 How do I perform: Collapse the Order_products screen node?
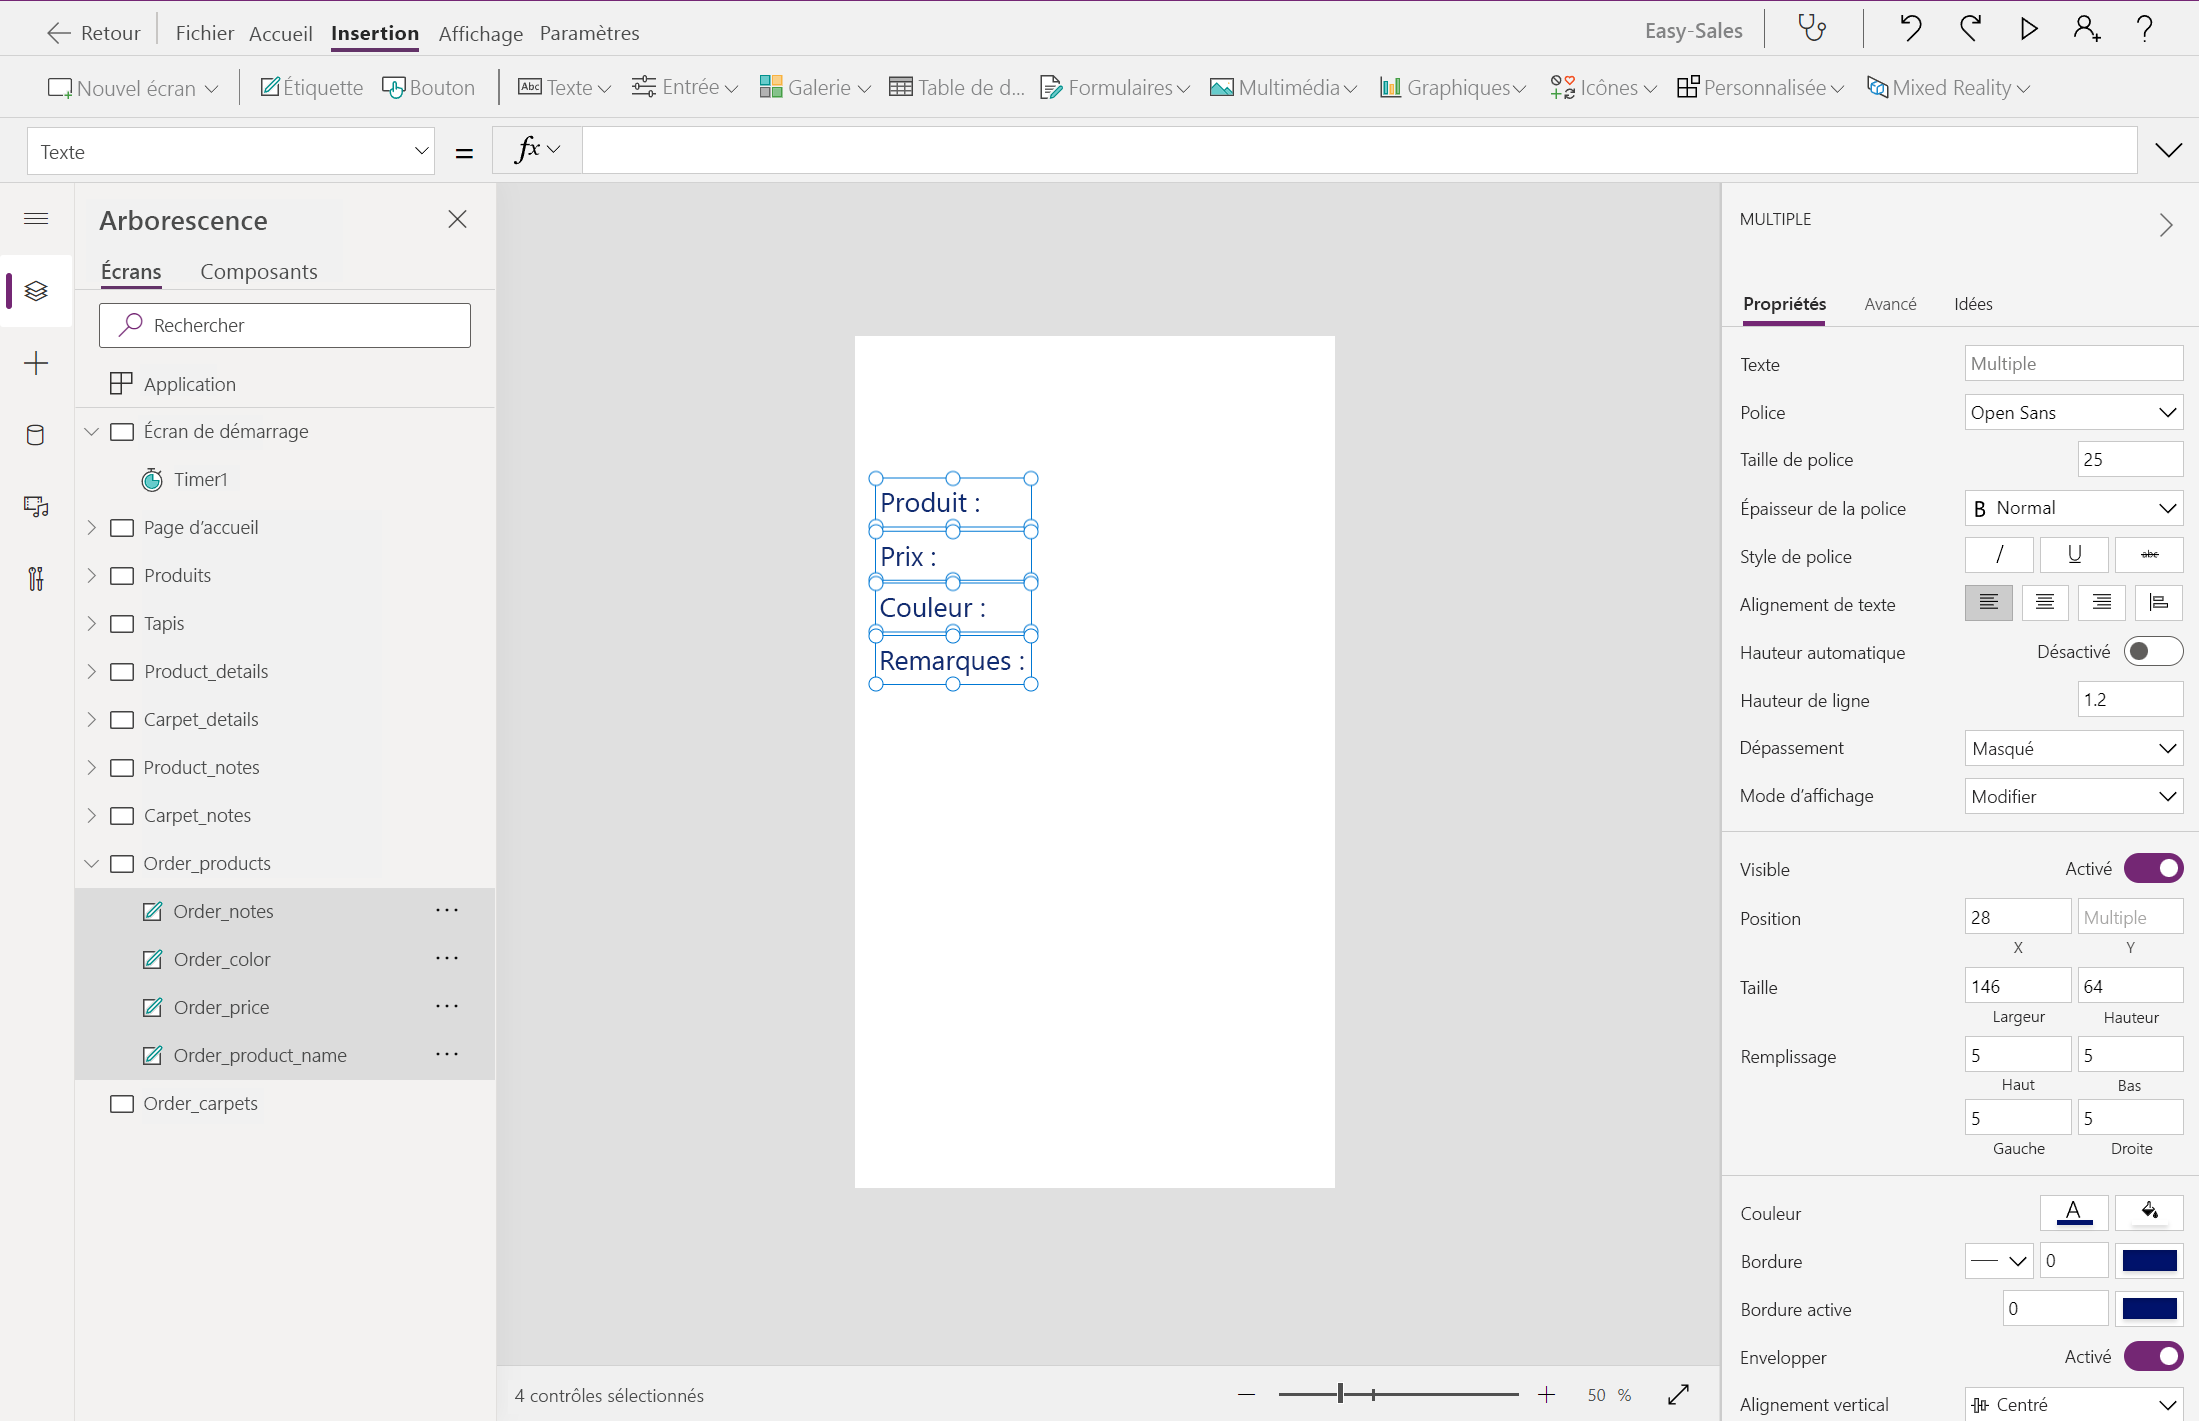(x=92, y=863)
